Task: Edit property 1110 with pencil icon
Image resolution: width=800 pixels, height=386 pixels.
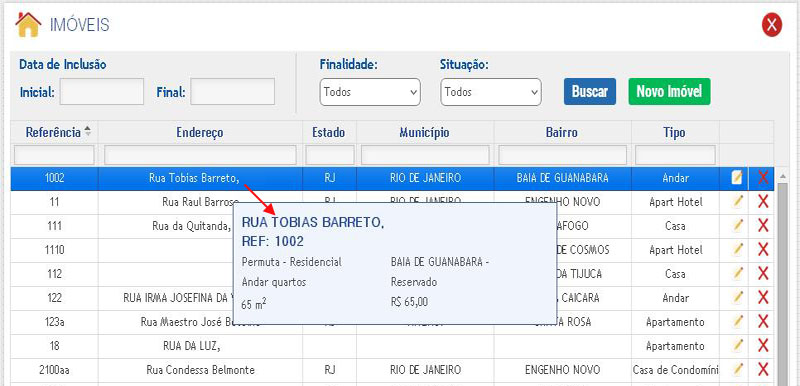Action: click(737, 250)
